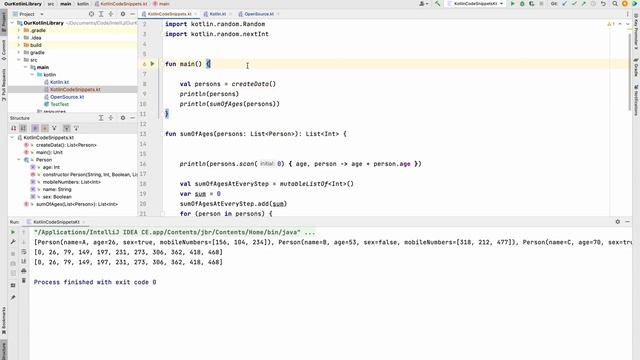Expand the build folder in project tree
Image resolution: width=640 pixels, height=360 pixels.
point(19,45)
